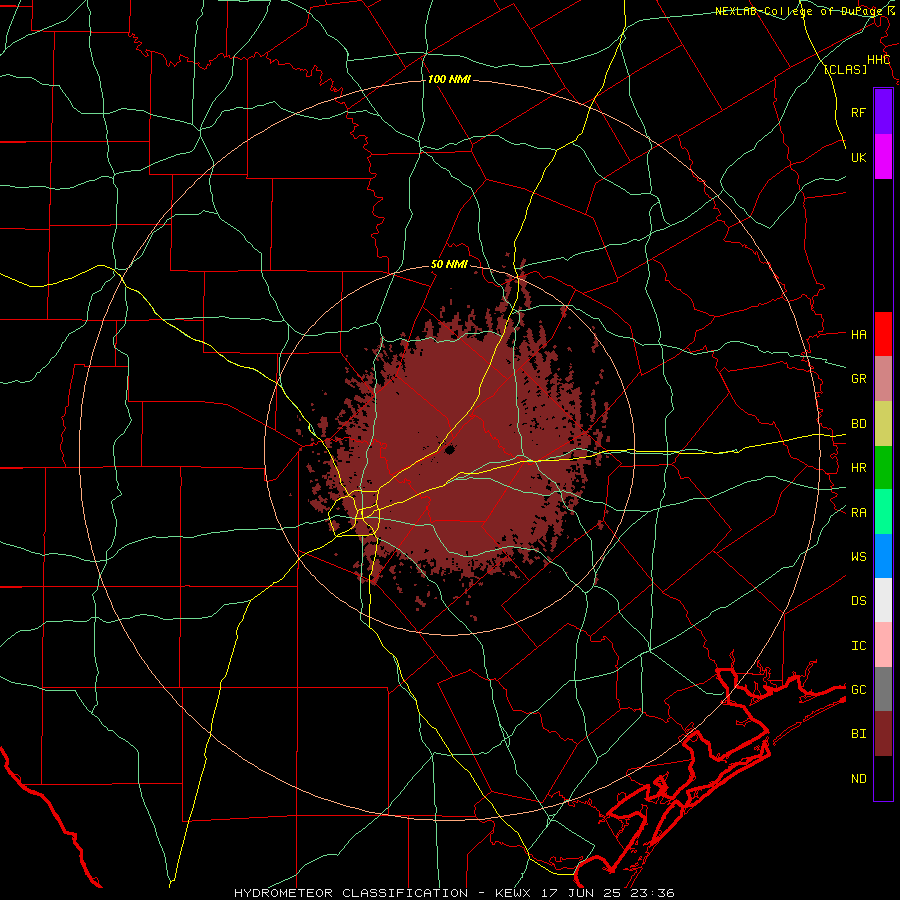Click the UK legend label

pos(858,157)
